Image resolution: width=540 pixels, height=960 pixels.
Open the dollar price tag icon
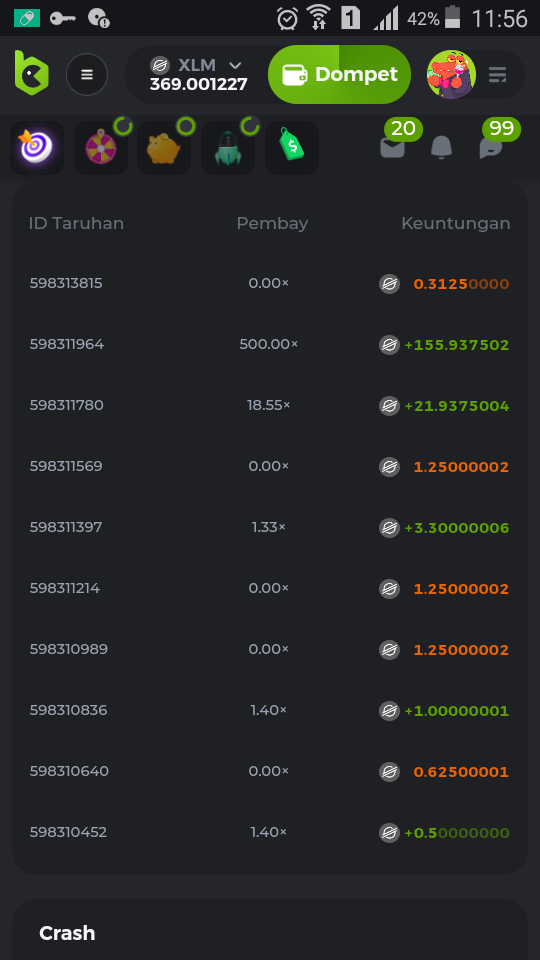(291, 148)
